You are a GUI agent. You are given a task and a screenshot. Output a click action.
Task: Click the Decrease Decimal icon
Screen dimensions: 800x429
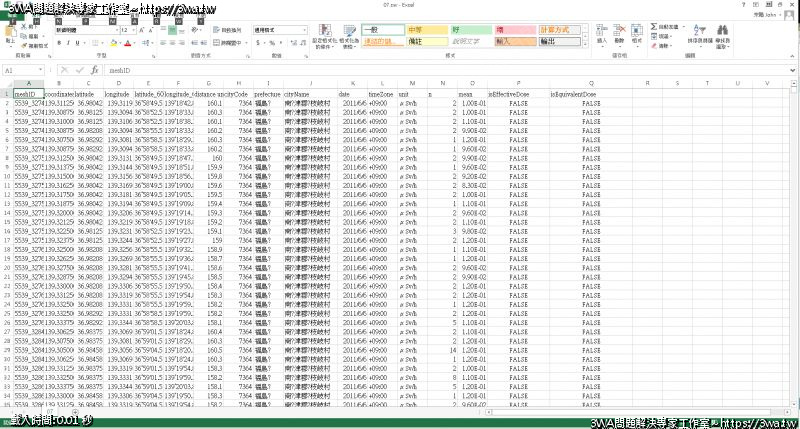tap(302, 43)
